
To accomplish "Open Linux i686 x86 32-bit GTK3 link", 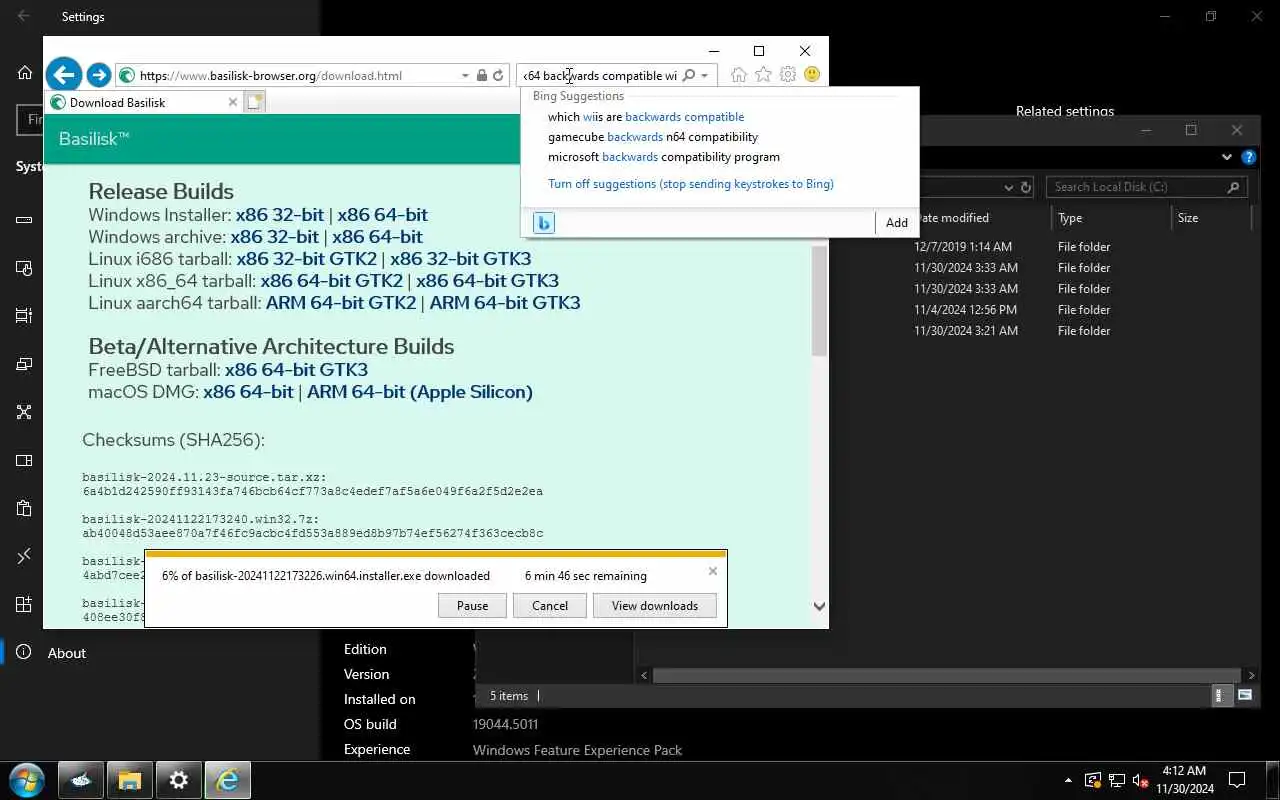I will click(460, 258).
